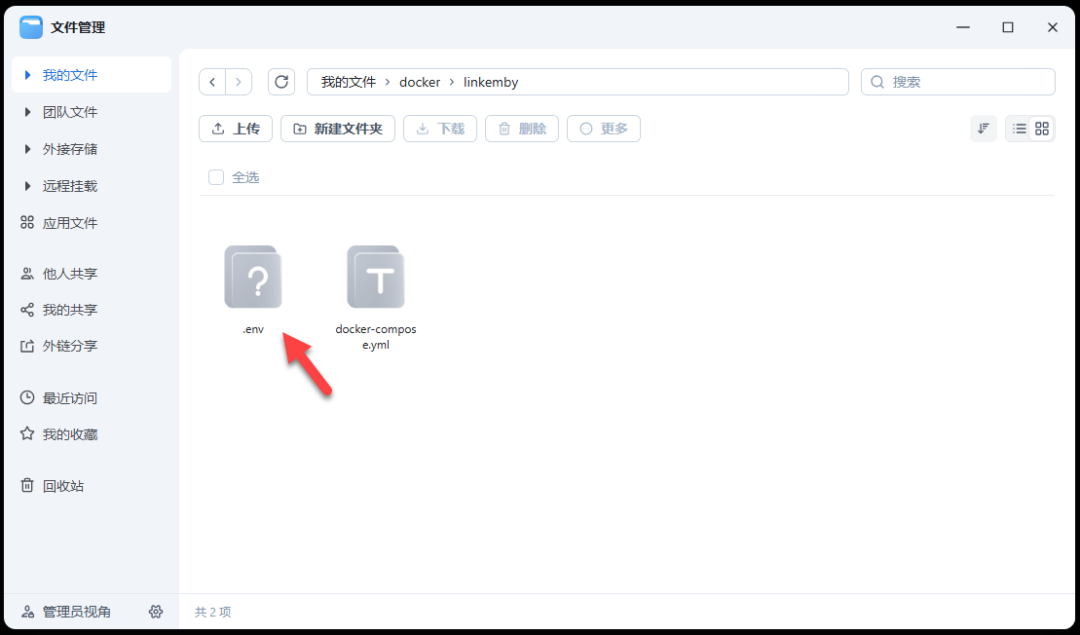Click the 上传 upload button

pyautogui.click(x=235, y=128)
